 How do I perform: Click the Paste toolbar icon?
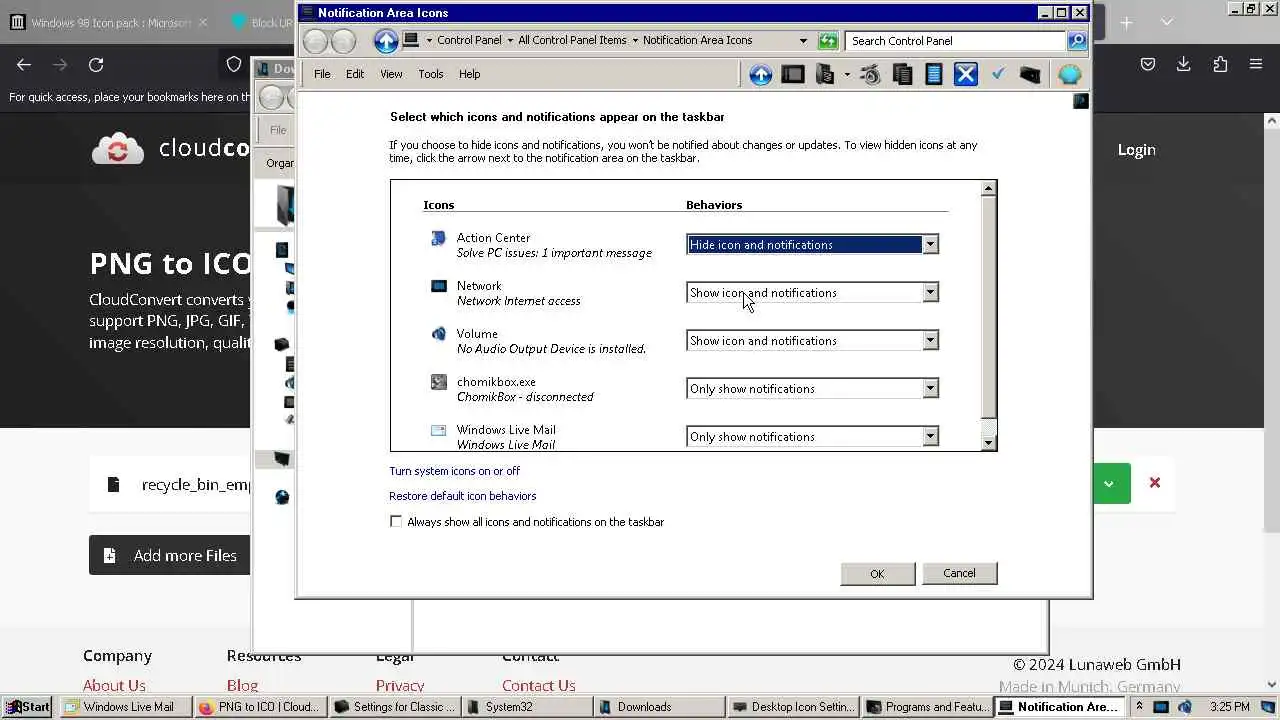click(934, 75)
